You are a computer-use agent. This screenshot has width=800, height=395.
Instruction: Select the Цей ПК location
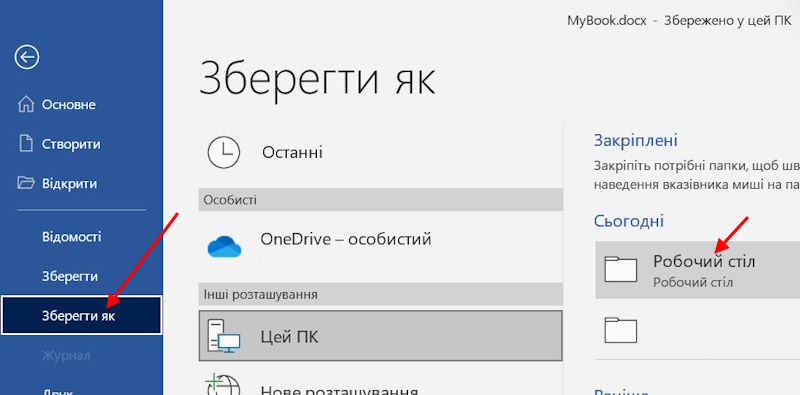(380, 335)
